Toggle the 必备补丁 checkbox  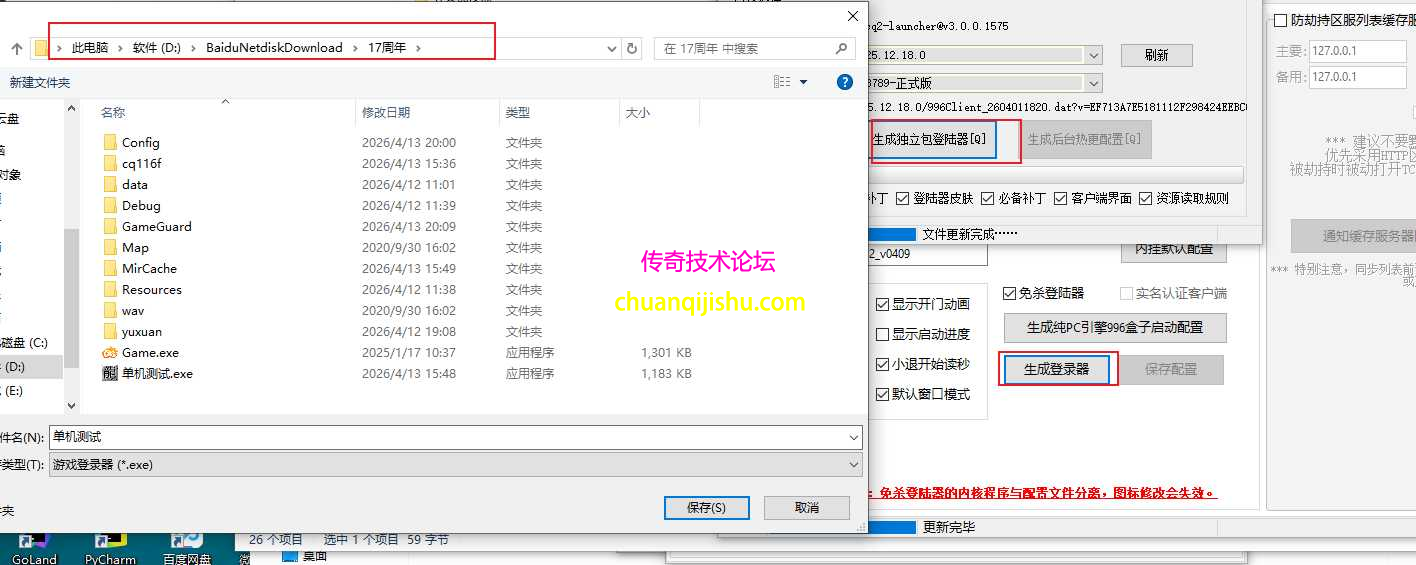[x=988, y=198]
